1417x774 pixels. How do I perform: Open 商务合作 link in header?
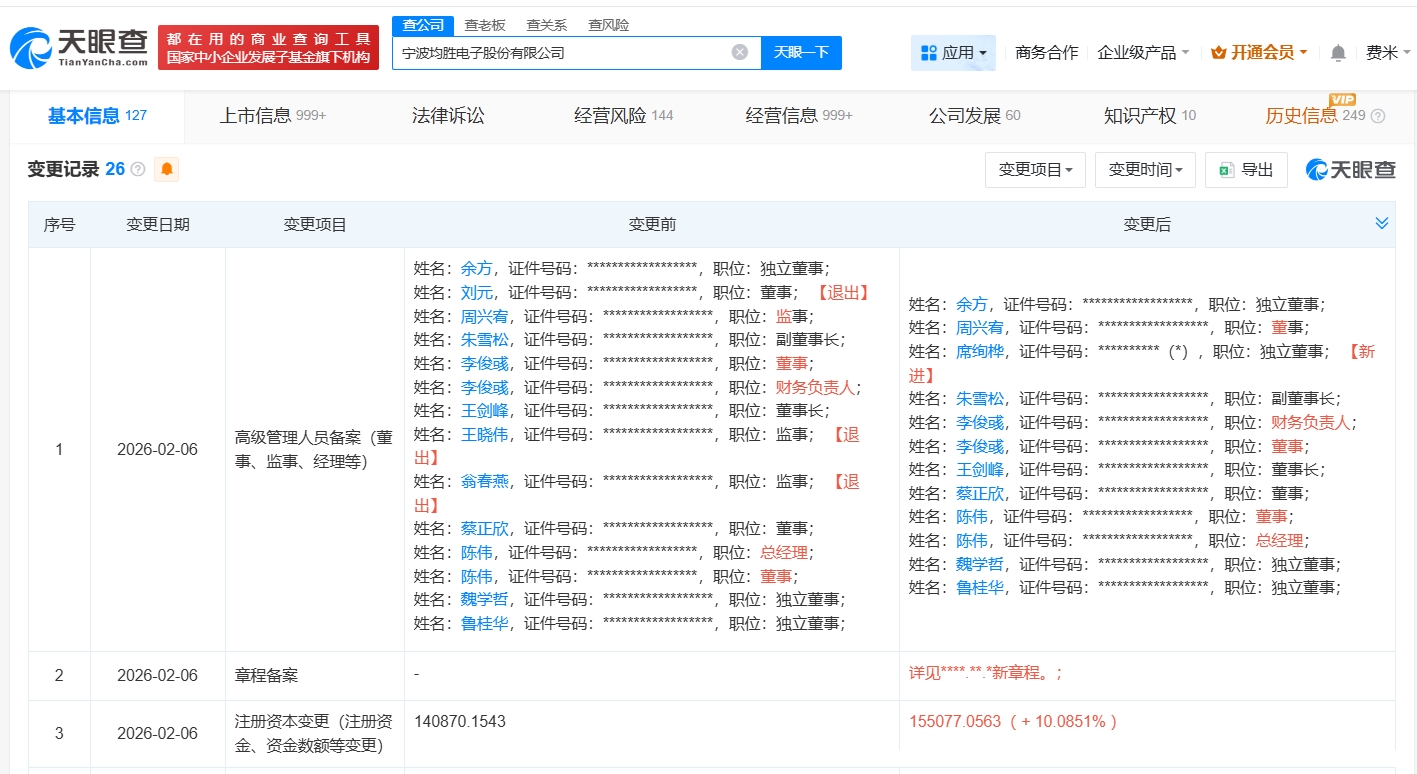click(1046, 53)
